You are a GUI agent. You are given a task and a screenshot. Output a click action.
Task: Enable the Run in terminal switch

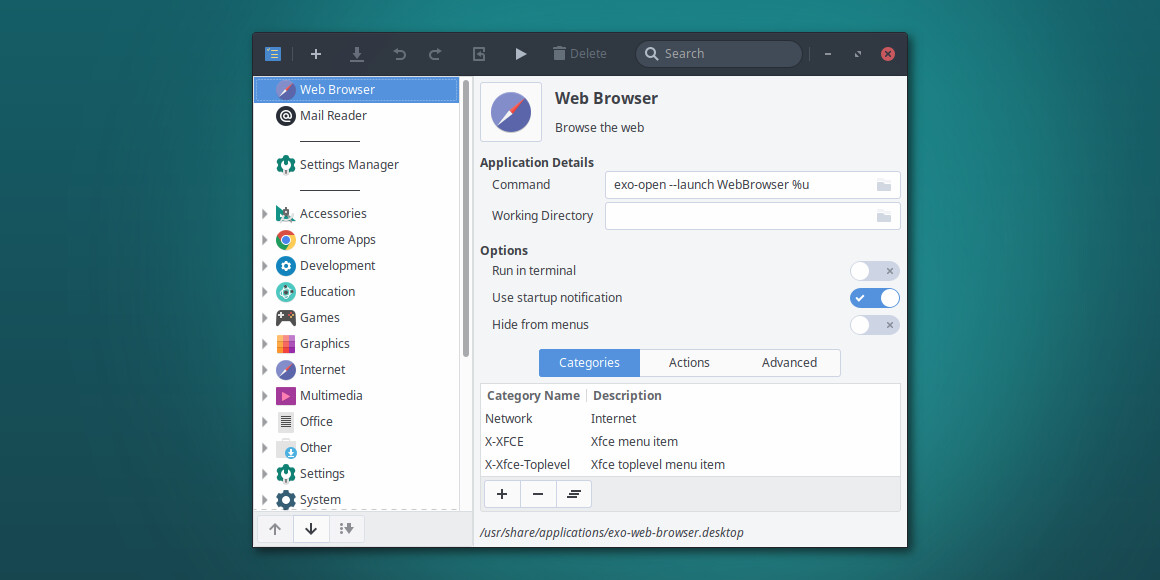click(874, 271)
